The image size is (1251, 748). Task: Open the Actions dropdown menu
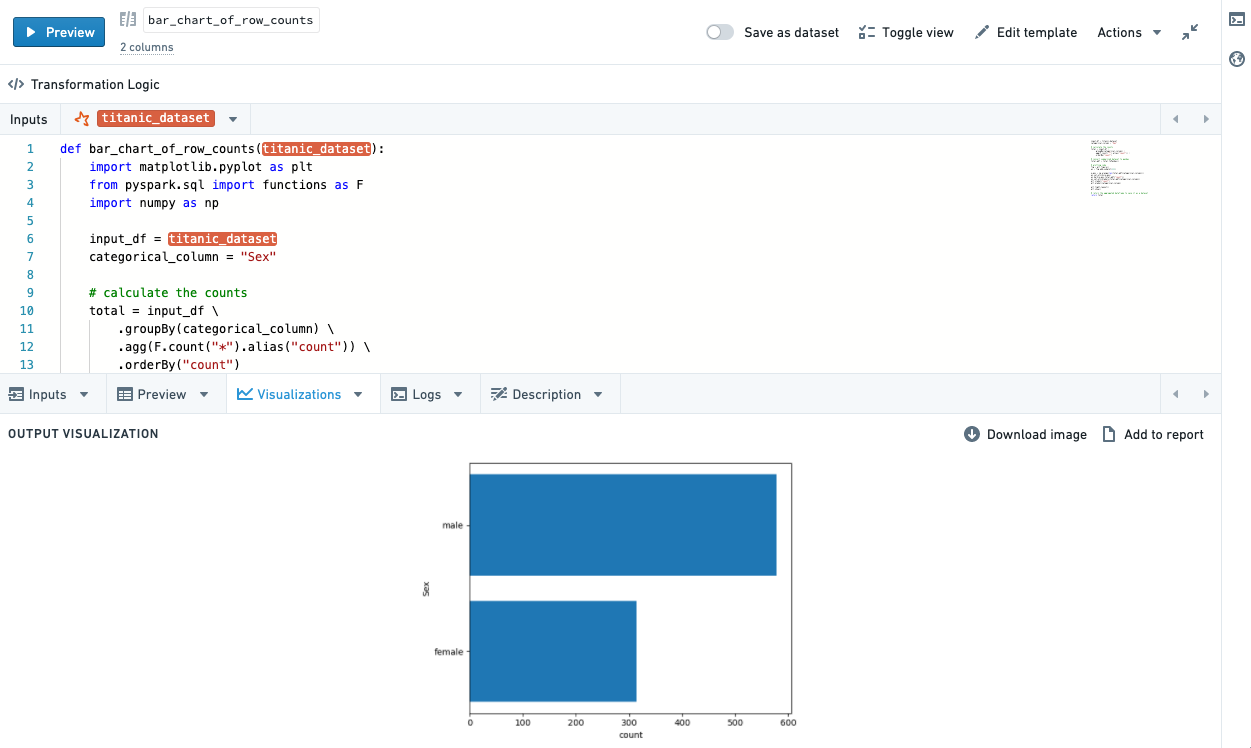click(1129, 32)
